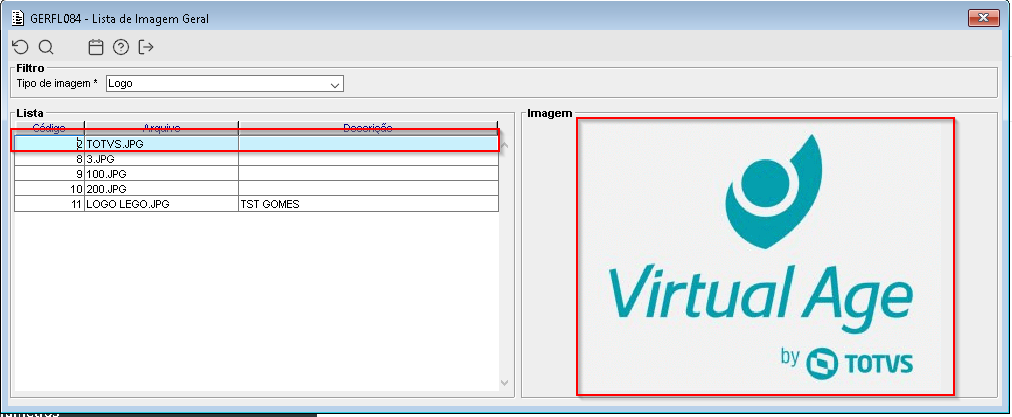This screenshot has height=417, width=1012.
Task: Click code cell 9
Action: 50,174
